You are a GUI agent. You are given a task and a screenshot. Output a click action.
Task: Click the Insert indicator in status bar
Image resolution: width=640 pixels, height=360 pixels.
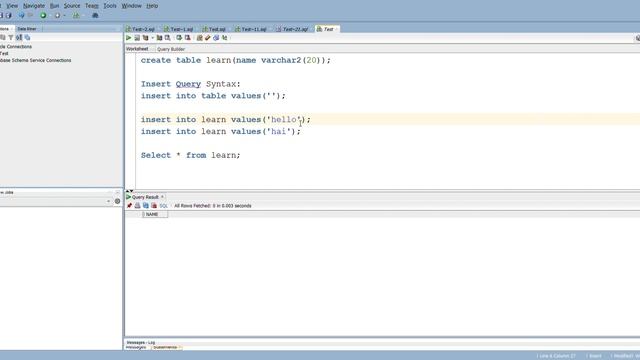point(594,356)
